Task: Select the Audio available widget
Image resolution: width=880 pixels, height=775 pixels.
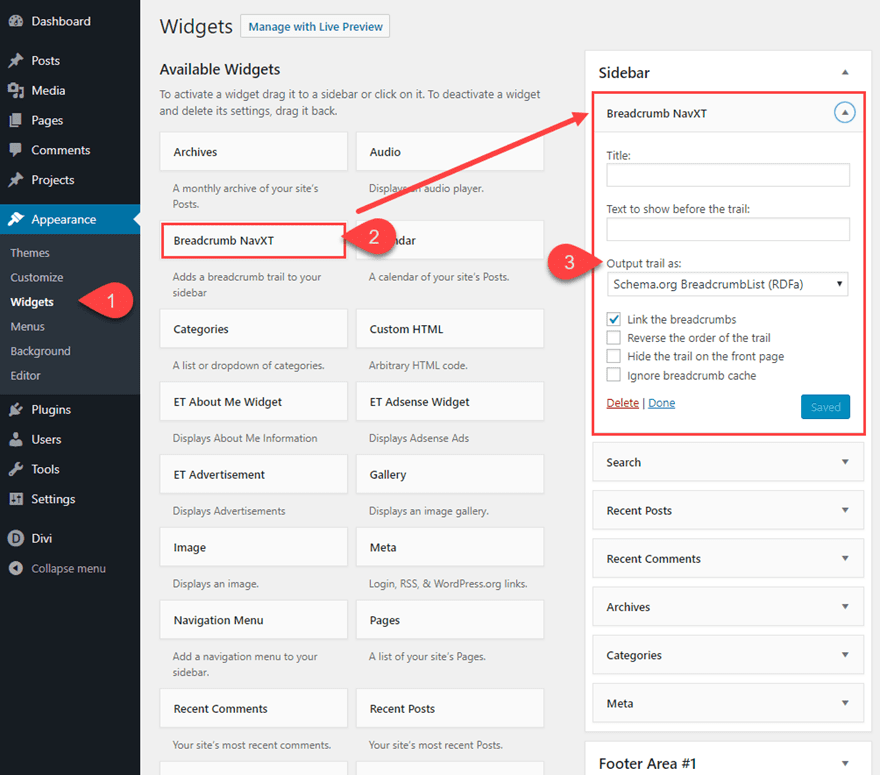Action: [x=450, y=152]
